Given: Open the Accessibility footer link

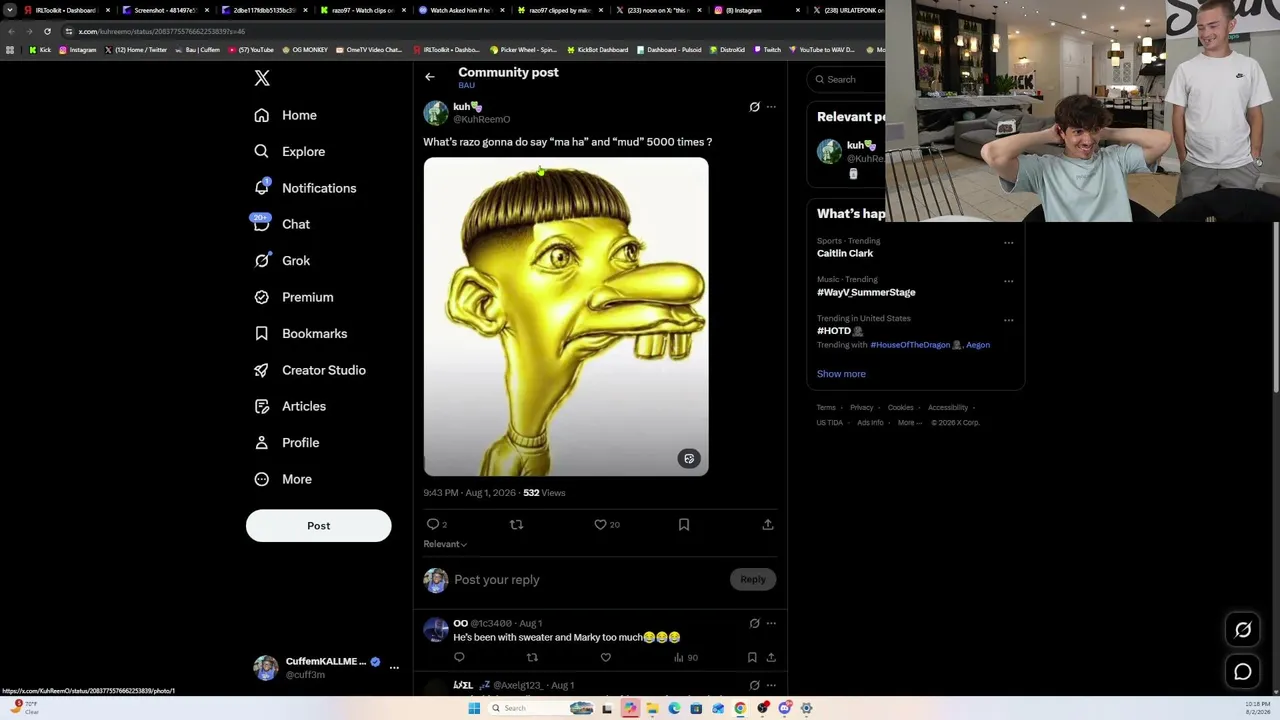Looking at the screenshot, I should tap(947, 408).
